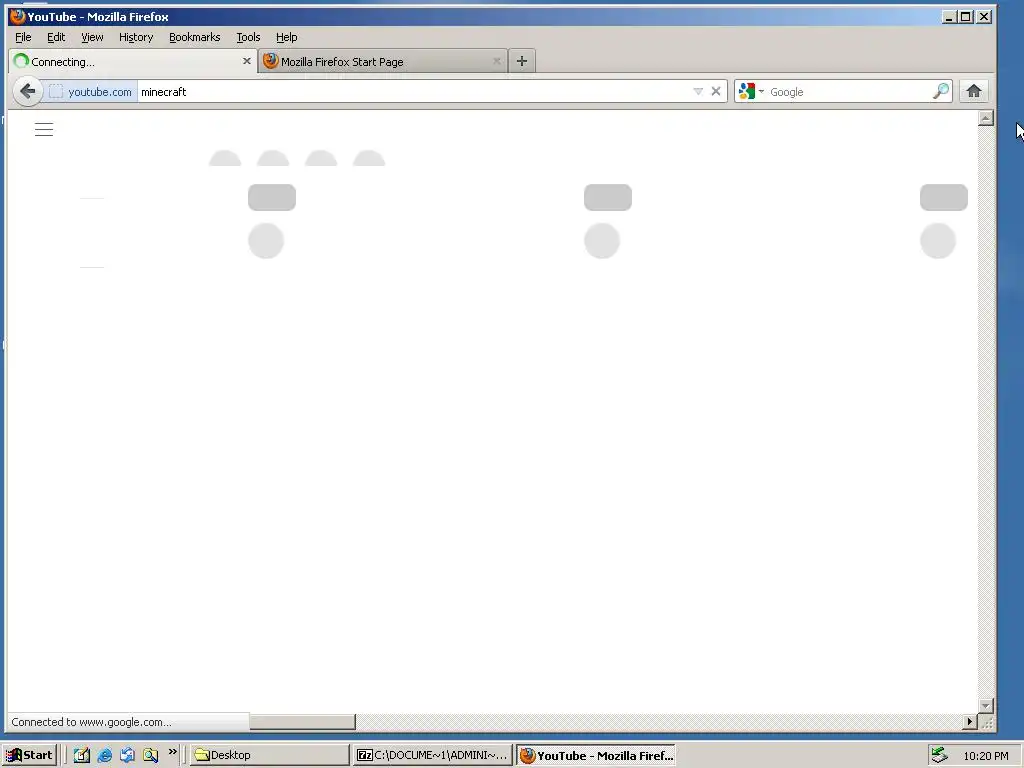Viewport: 1024px width, 768px height.
Task: Open a new tab with the plus button
Action: [x=522, y=61]
